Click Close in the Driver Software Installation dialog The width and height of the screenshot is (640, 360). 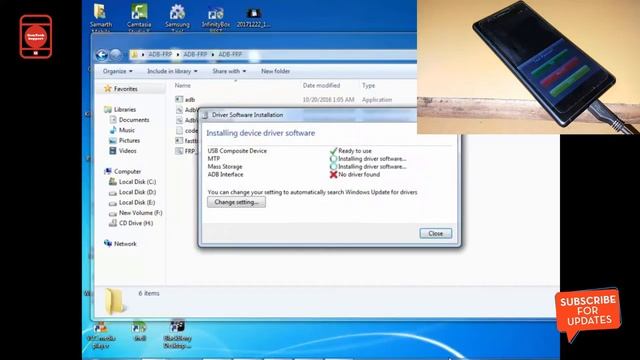pos(436,233)
